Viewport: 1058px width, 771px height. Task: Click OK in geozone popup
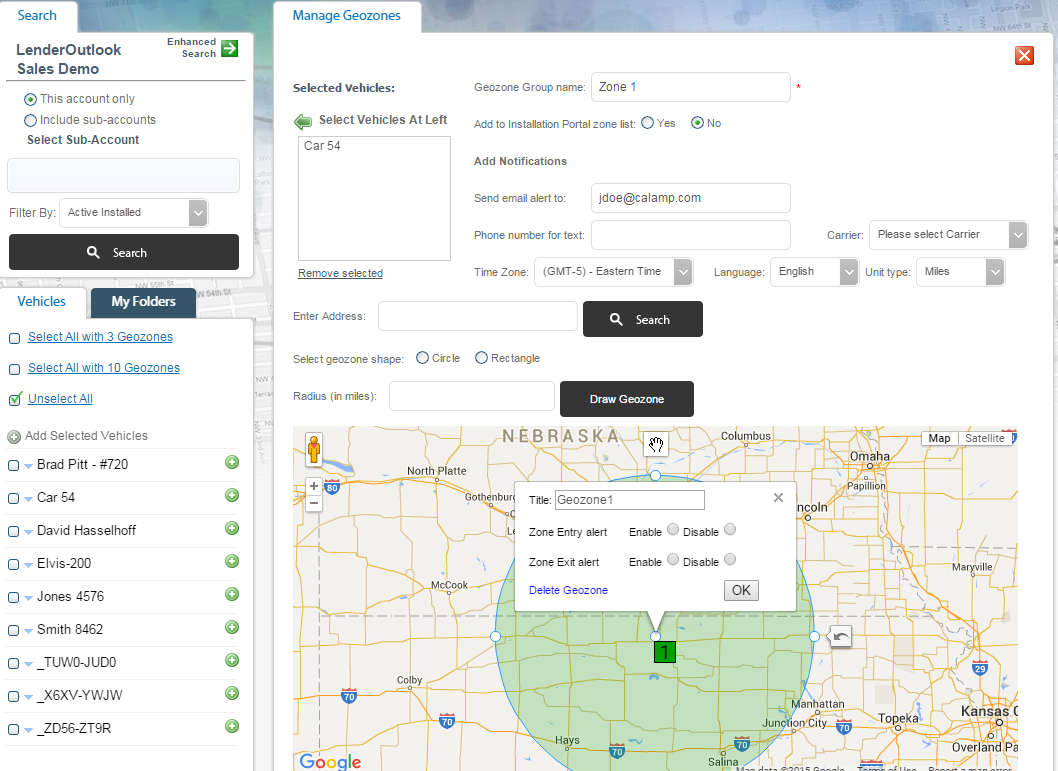(x=742, y=590)
